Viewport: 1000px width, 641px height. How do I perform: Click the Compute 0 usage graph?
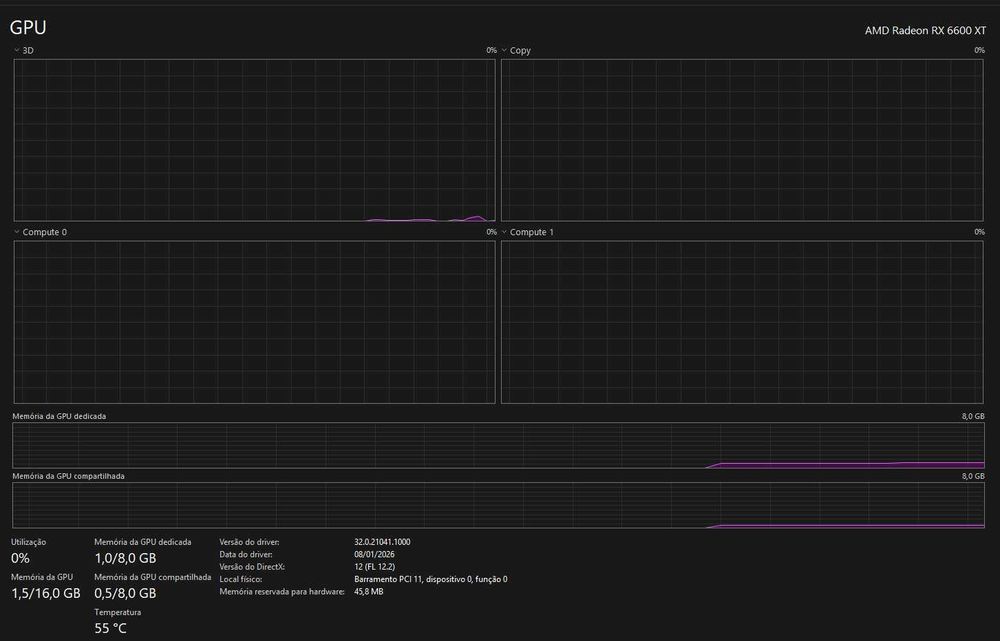click(254, 322)
